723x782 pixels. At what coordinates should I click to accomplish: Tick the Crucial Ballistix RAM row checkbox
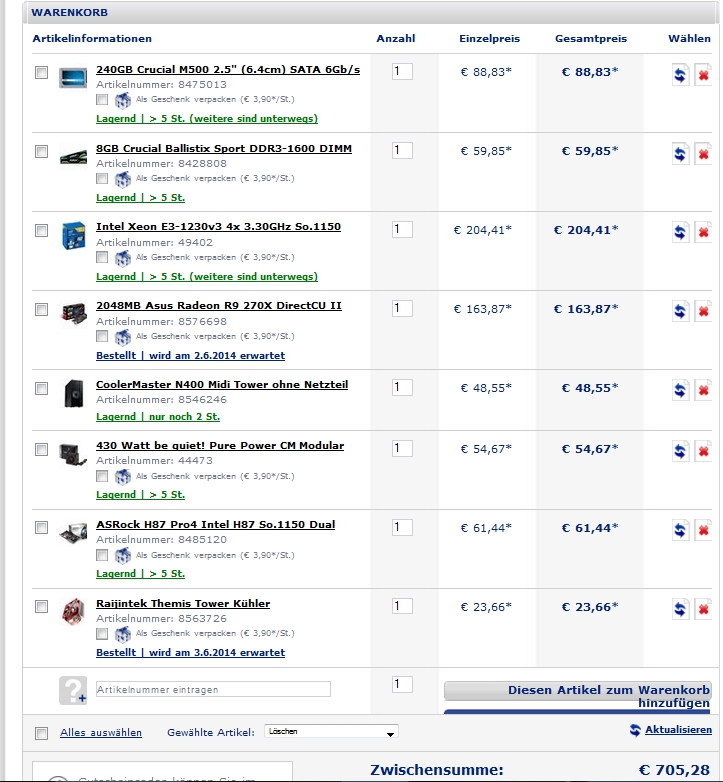(41, 151)
